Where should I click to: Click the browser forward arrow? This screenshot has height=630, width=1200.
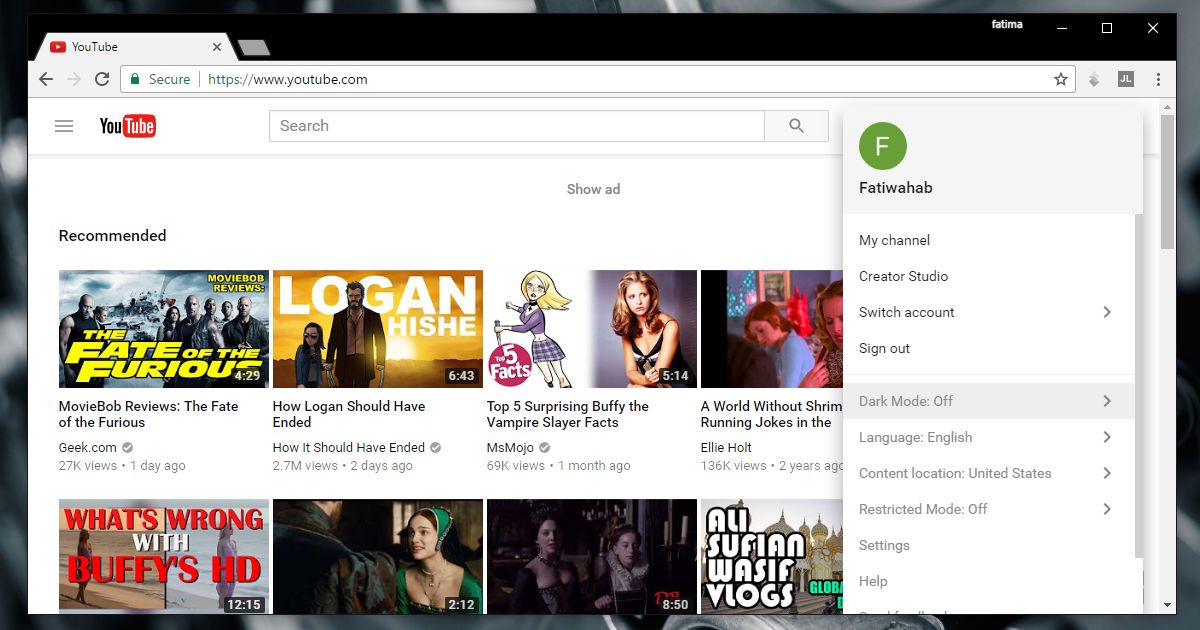coord(73,79)
